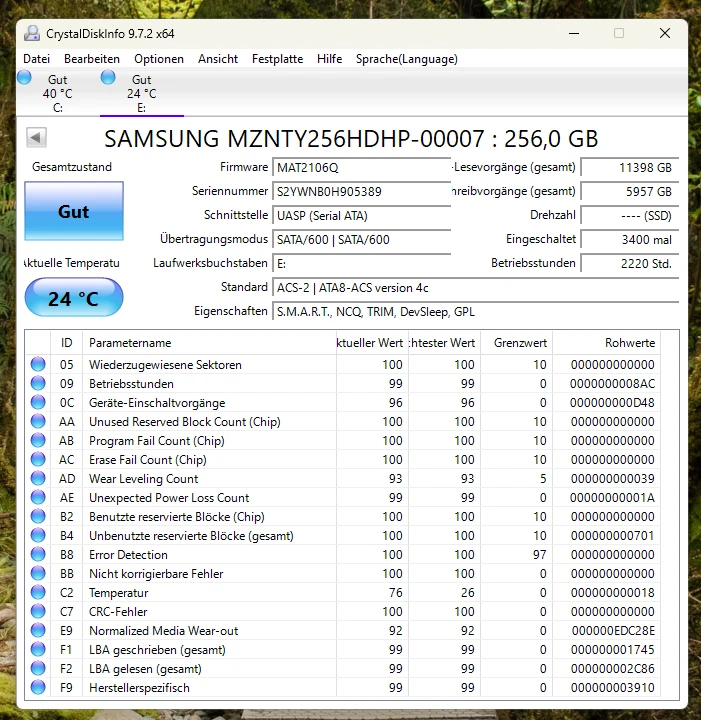Click the Gut health status button
701x720 pixels.
click(x=74, y=211)
